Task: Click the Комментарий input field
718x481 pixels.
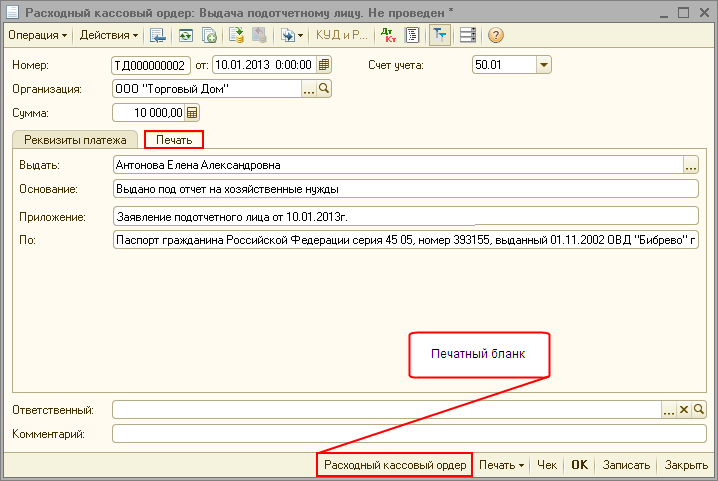Action: 409,433
